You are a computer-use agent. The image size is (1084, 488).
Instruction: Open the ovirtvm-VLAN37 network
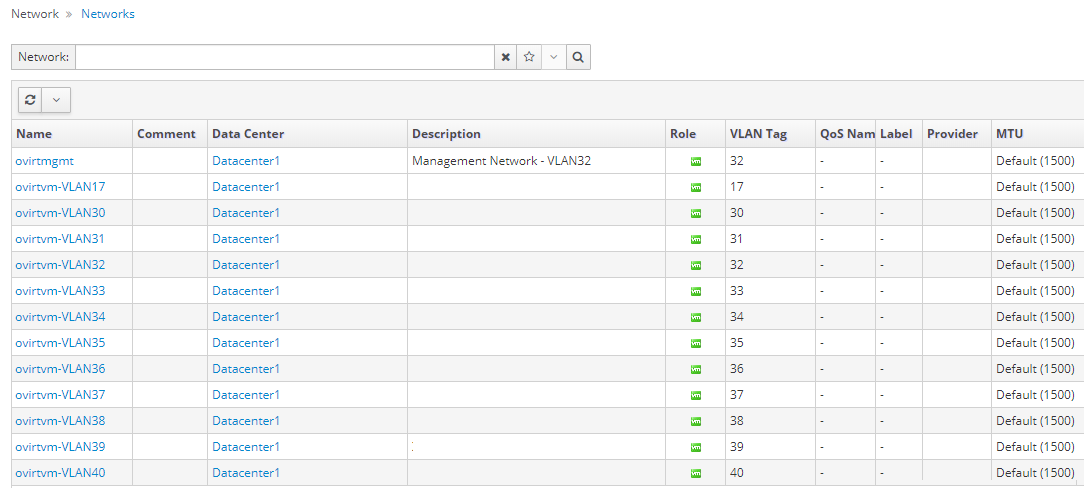coord(60,395)
